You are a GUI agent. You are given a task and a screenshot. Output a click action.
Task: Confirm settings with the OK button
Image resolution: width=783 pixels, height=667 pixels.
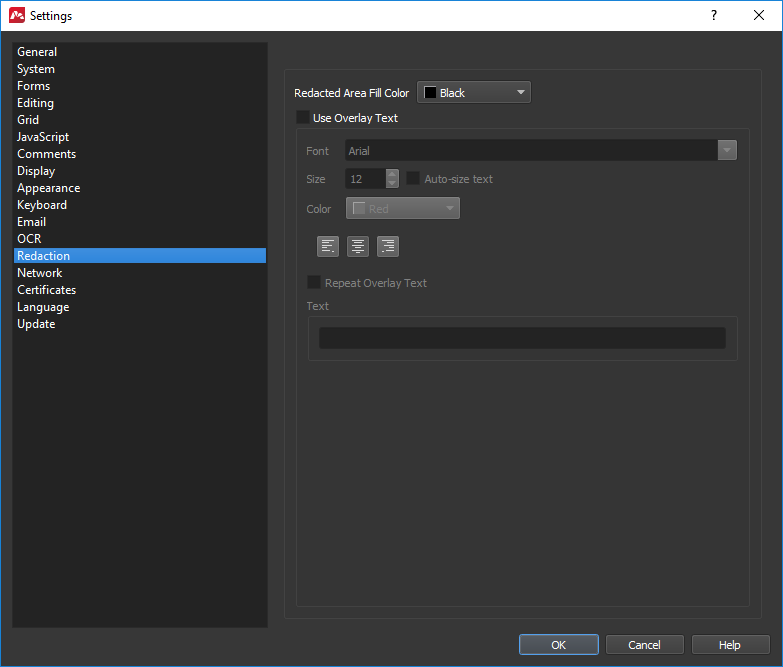(x=558, y=645)
